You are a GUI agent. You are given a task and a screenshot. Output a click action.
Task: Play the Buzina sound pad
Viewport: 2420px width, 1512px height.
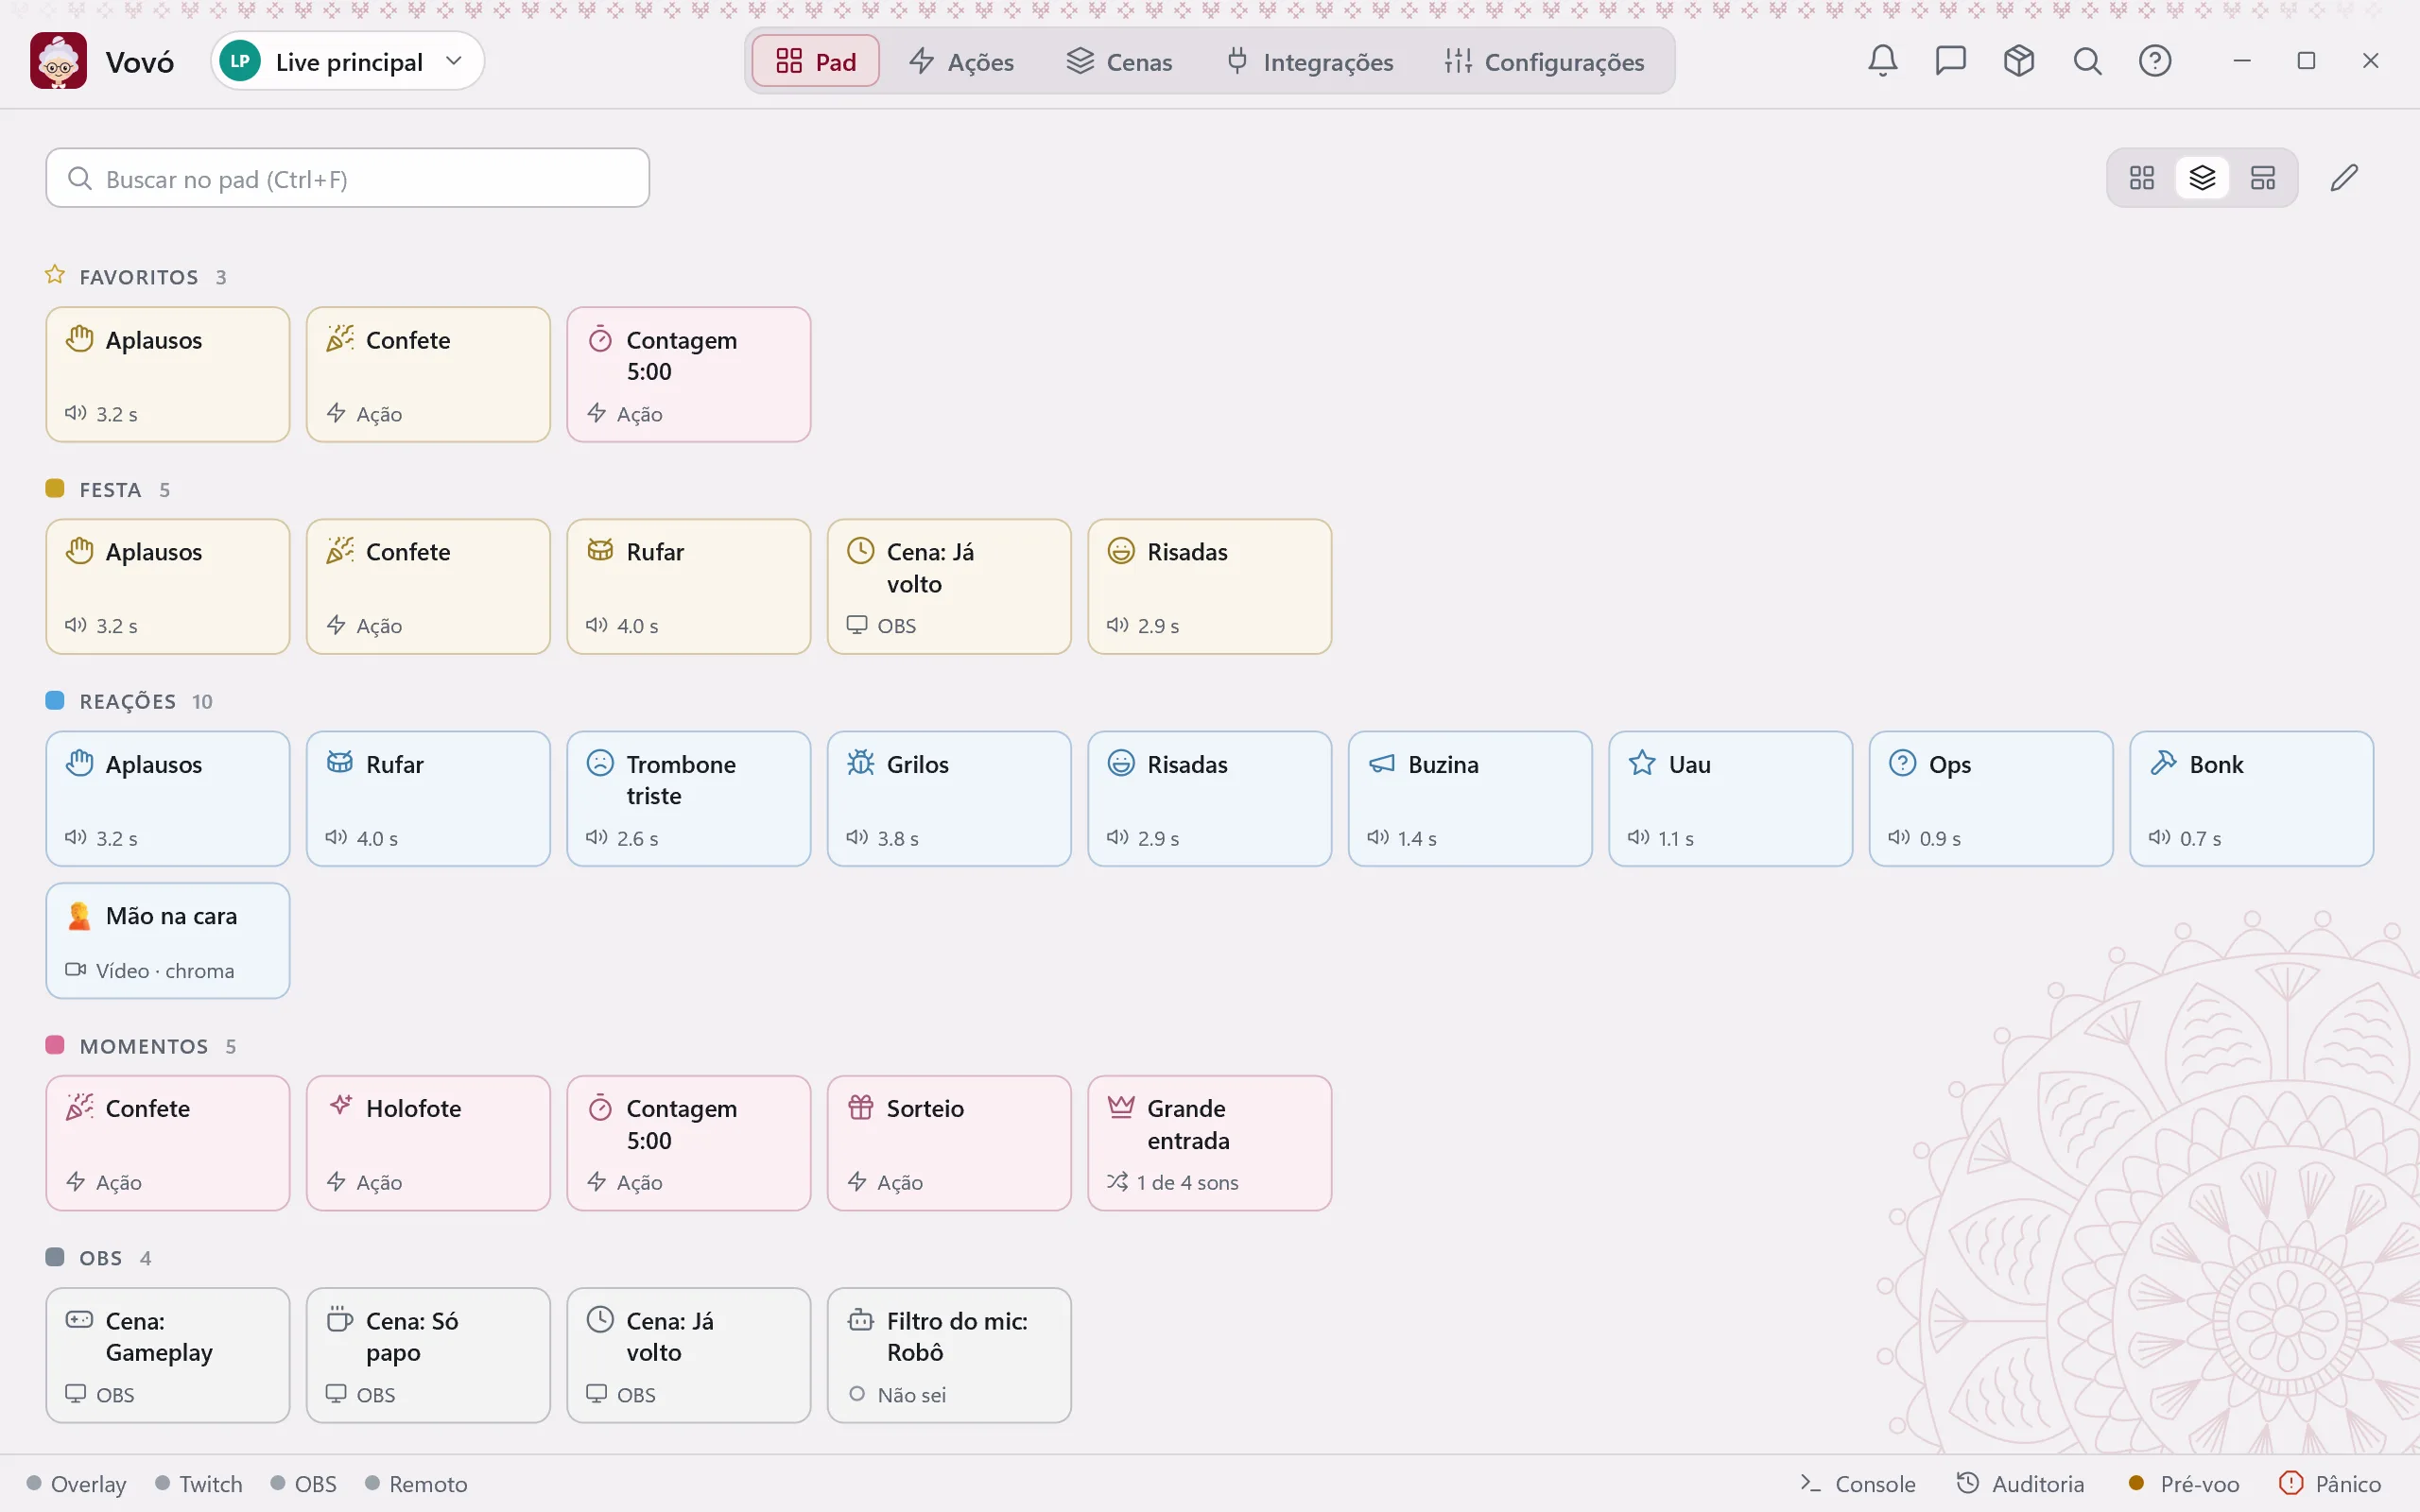click(x=1470, y=799)
